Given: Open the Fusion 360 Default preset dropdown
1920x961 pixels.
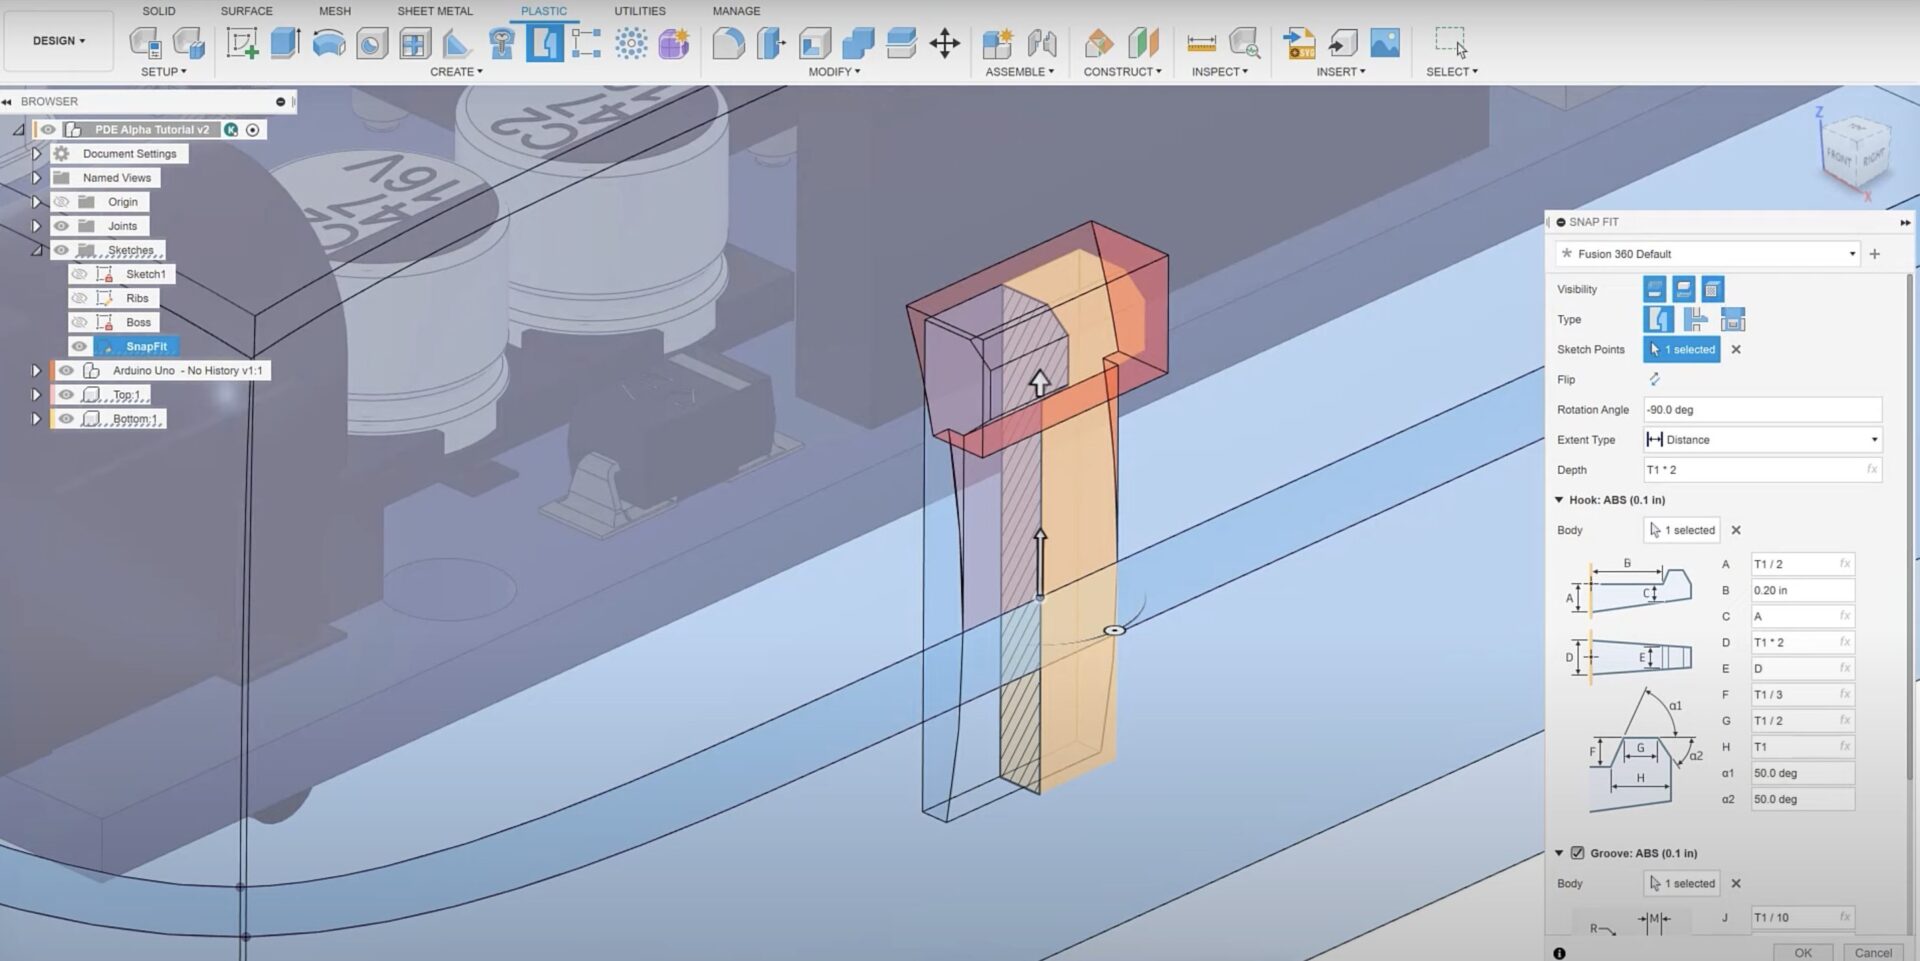Looking at the screenshot, I should [1708, 254].
